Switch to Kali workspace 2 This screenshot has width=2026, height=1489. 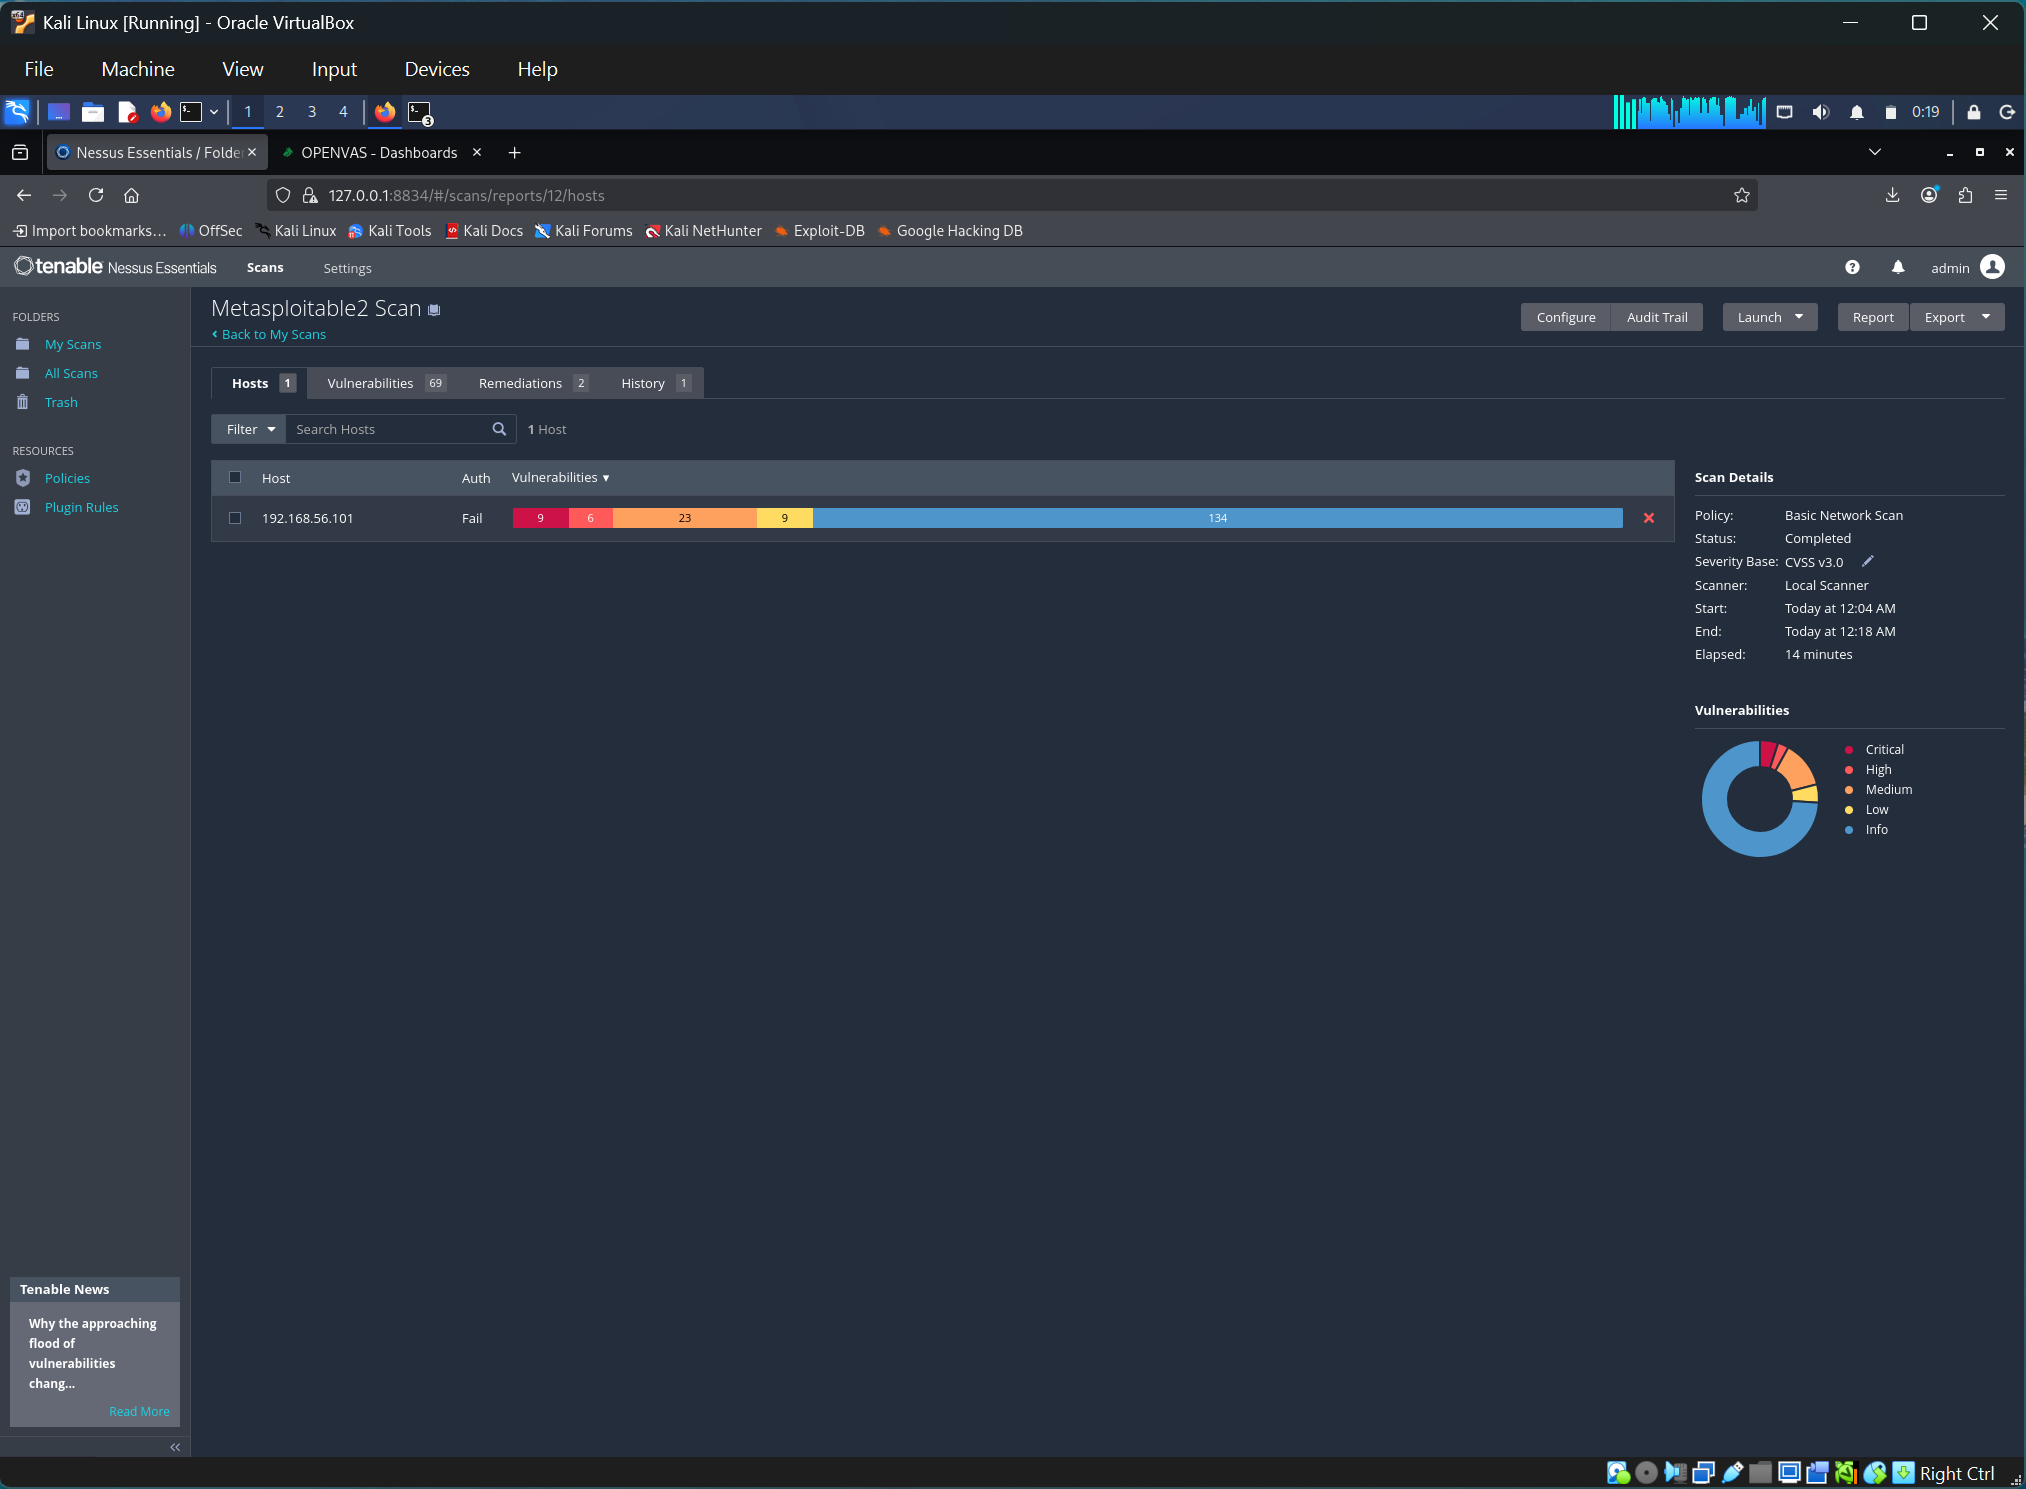pos(280,112)
